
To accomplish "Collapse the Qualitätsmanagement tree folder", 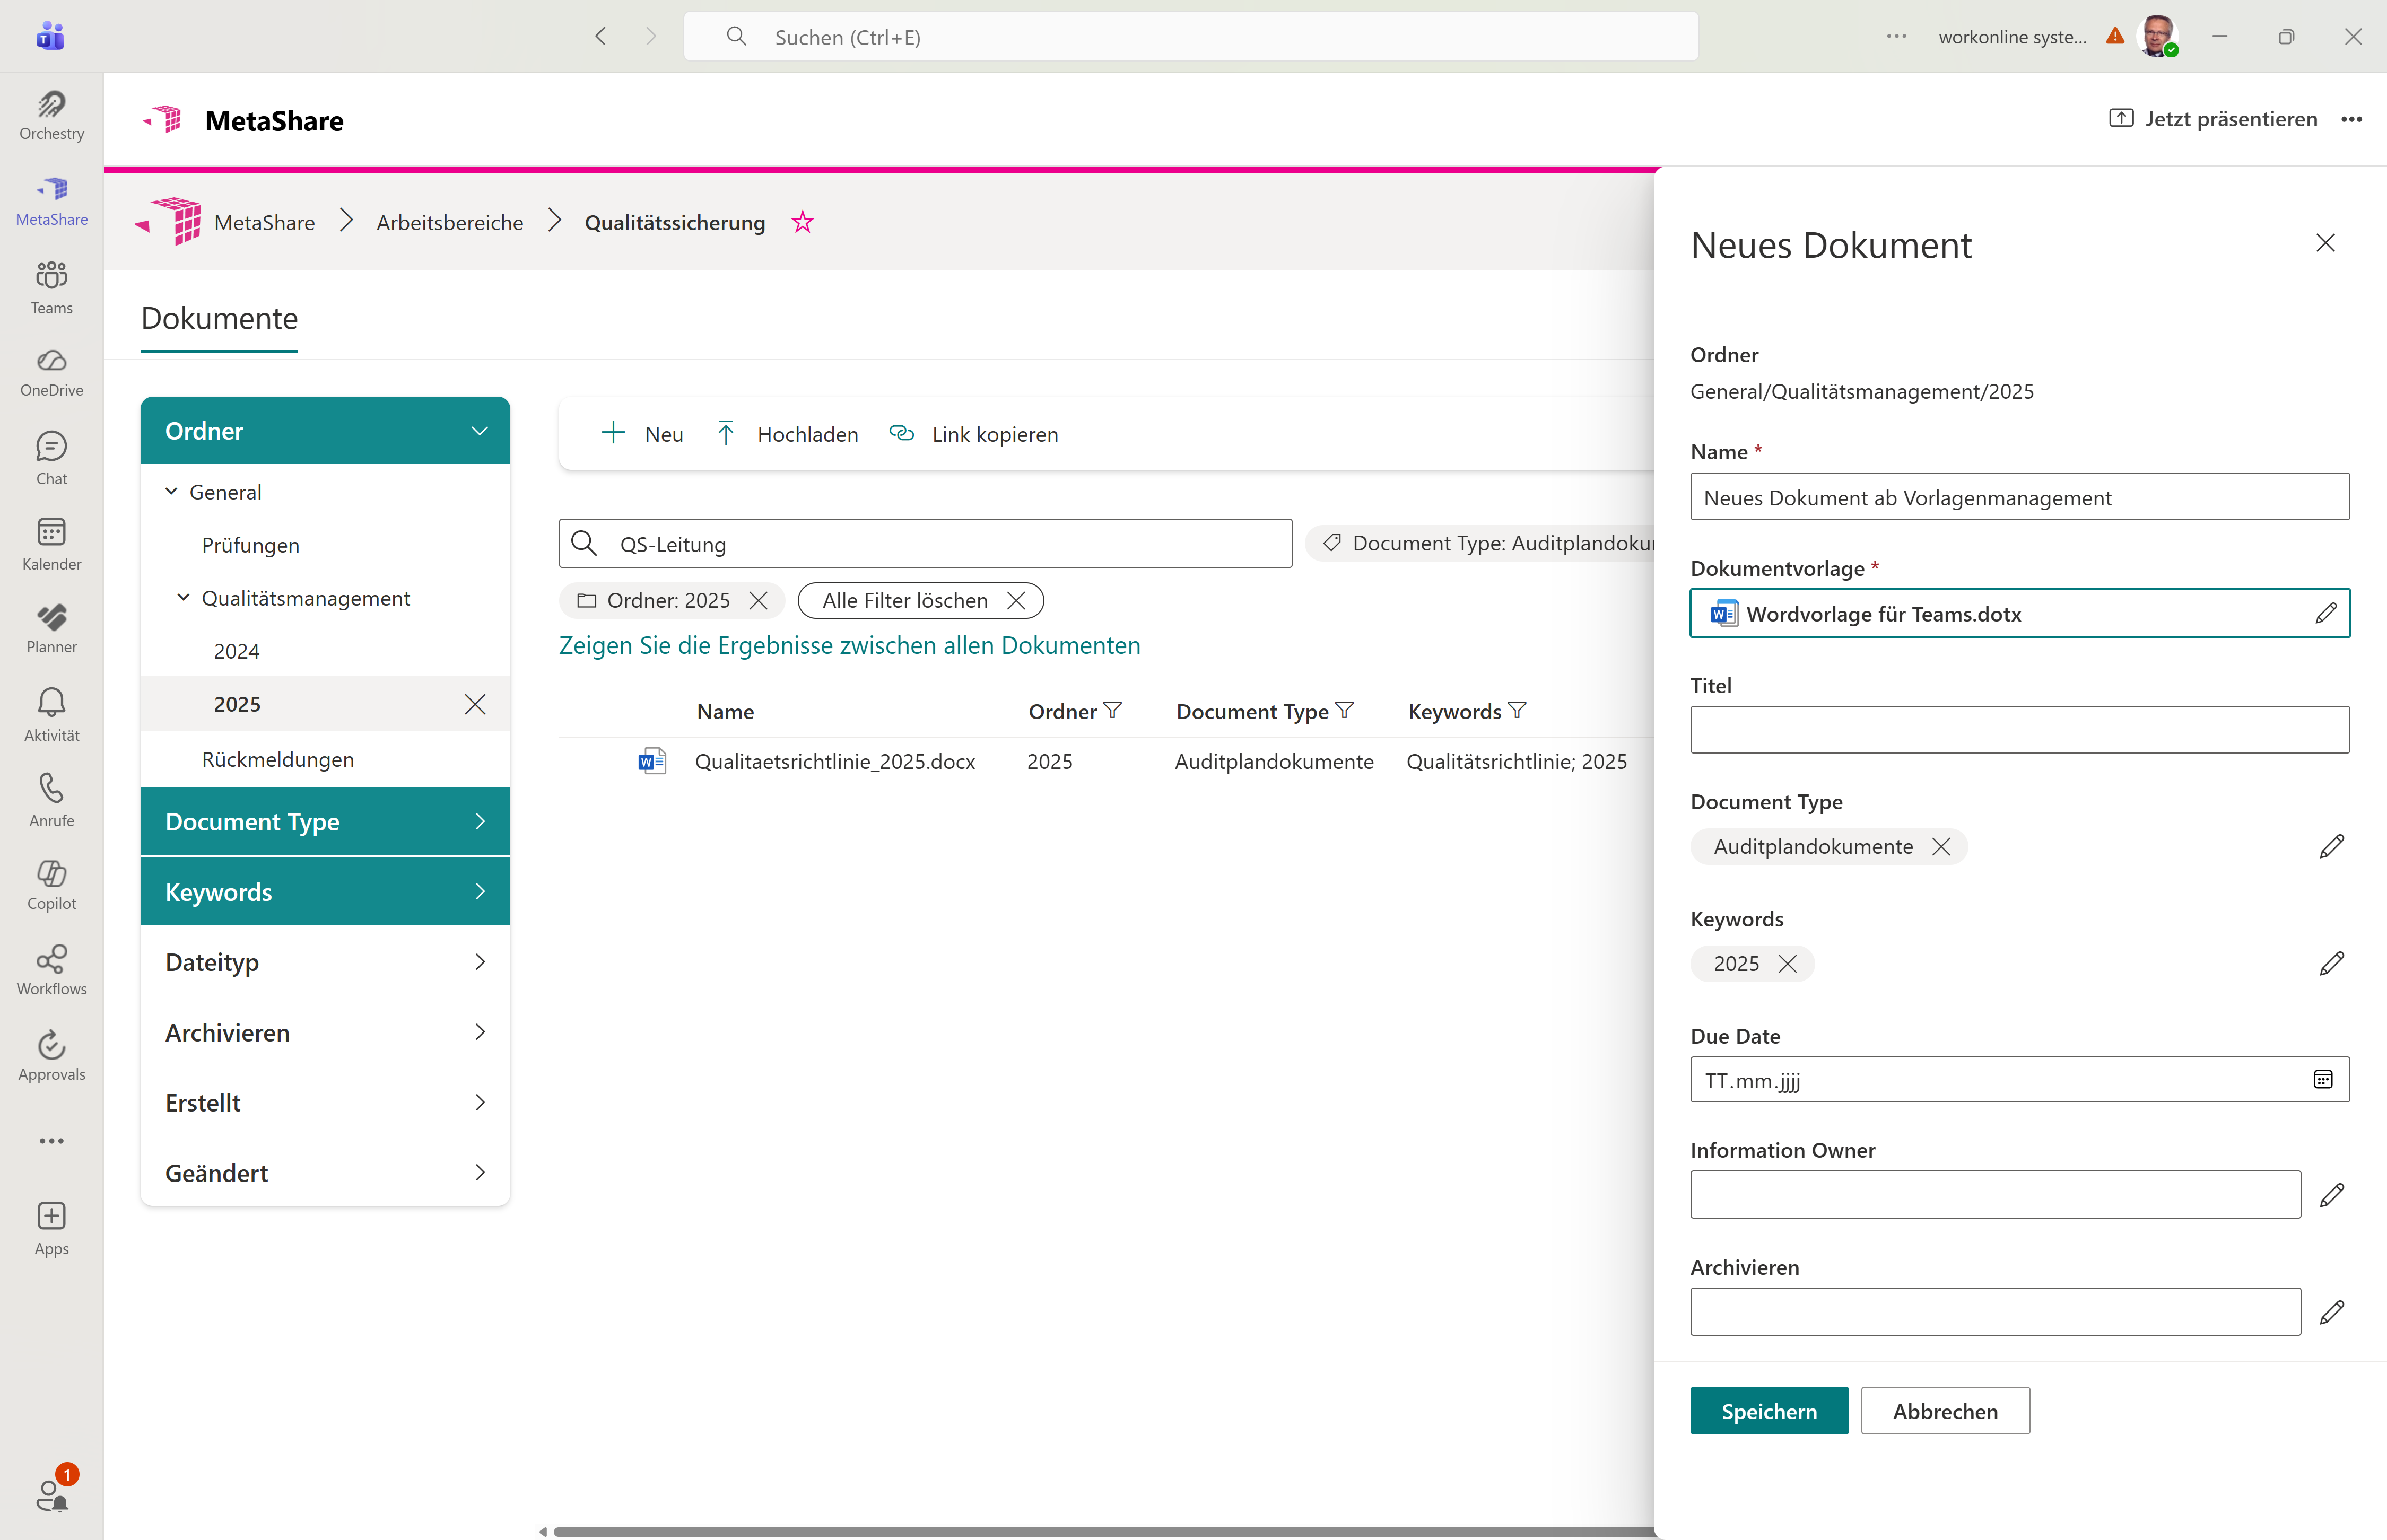I will 183,598.
